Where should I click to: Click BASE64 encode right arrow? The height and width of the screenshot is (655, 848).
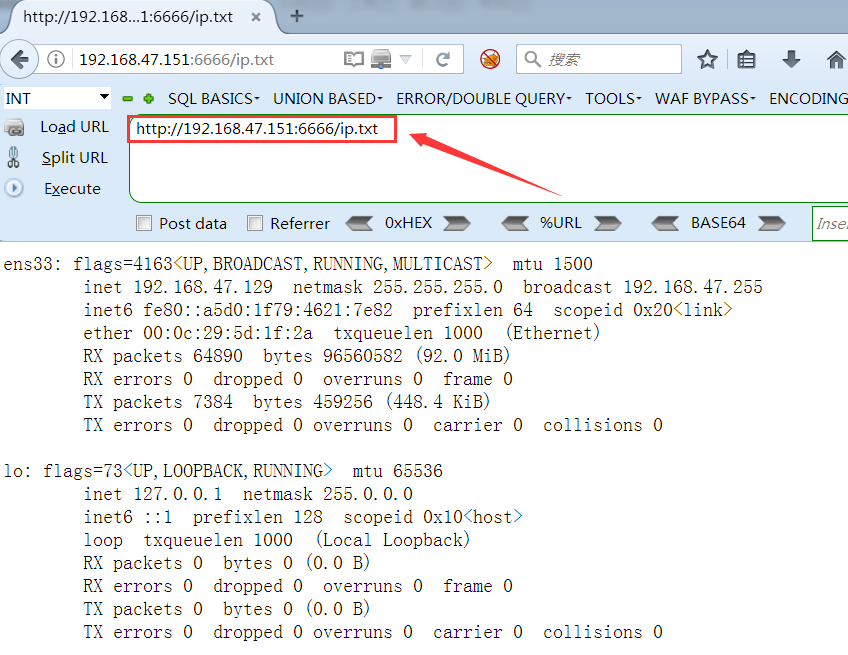[x=772, y=223]
